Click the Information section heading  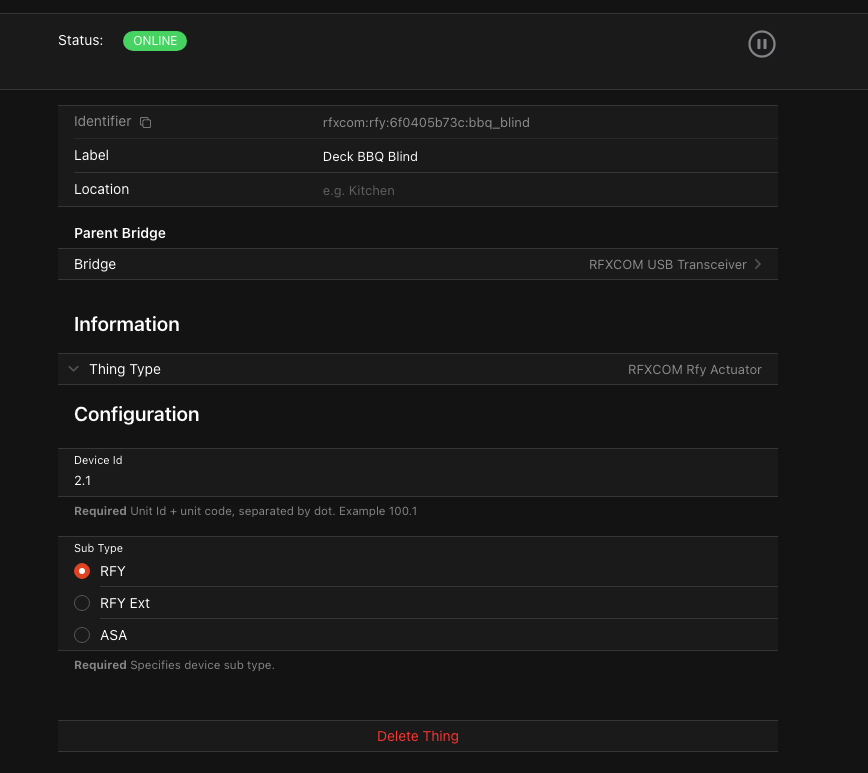[127, 324]
